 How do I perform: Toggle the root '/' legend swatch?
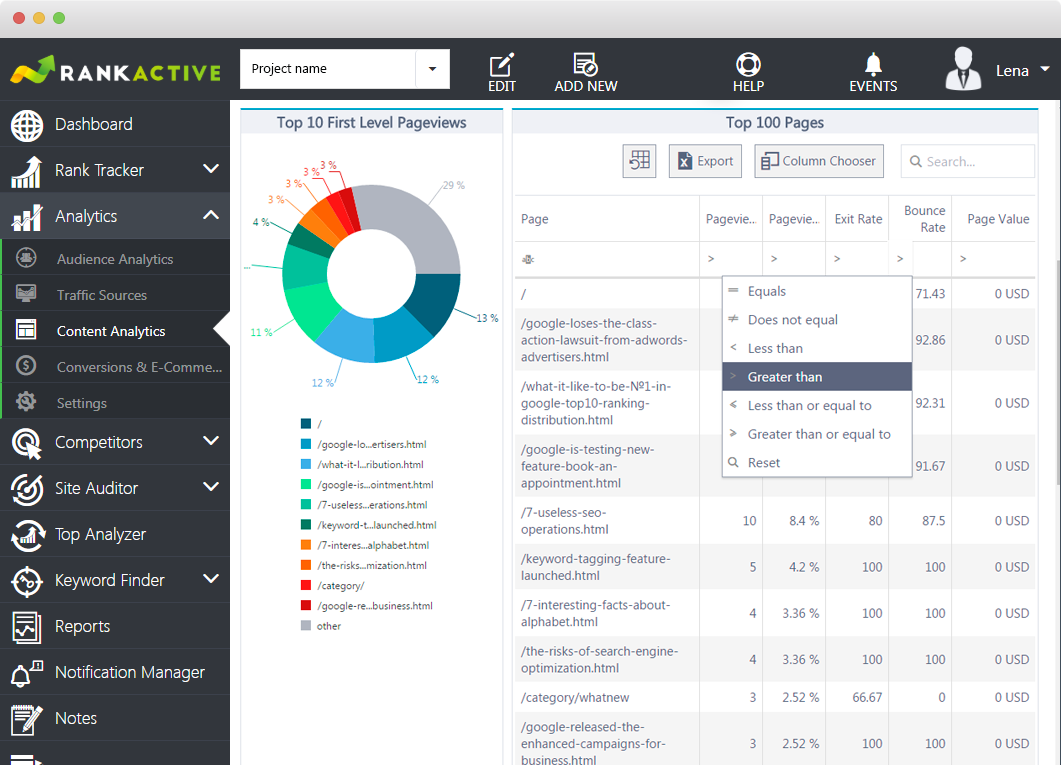306,423
